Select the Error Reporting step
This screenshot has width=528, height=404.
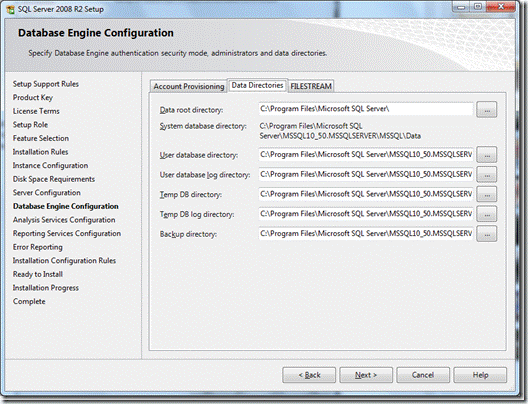pyautogui.click(x=38, y=247)
